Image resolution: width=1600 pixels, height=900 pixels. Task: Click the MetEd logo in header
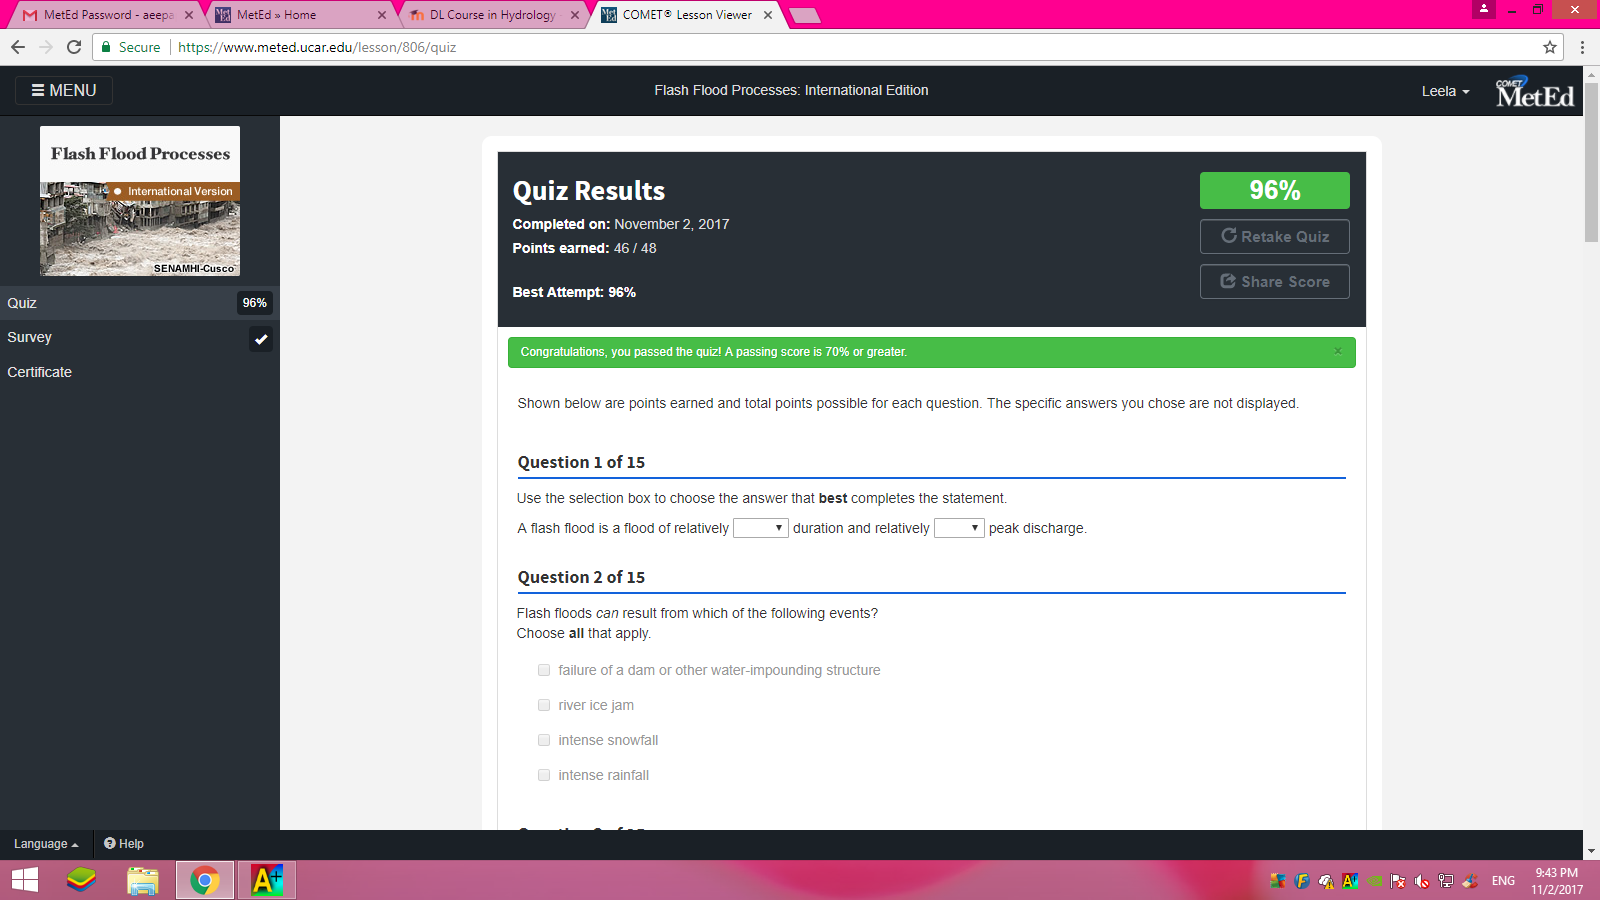click(x=1534, y=91)
